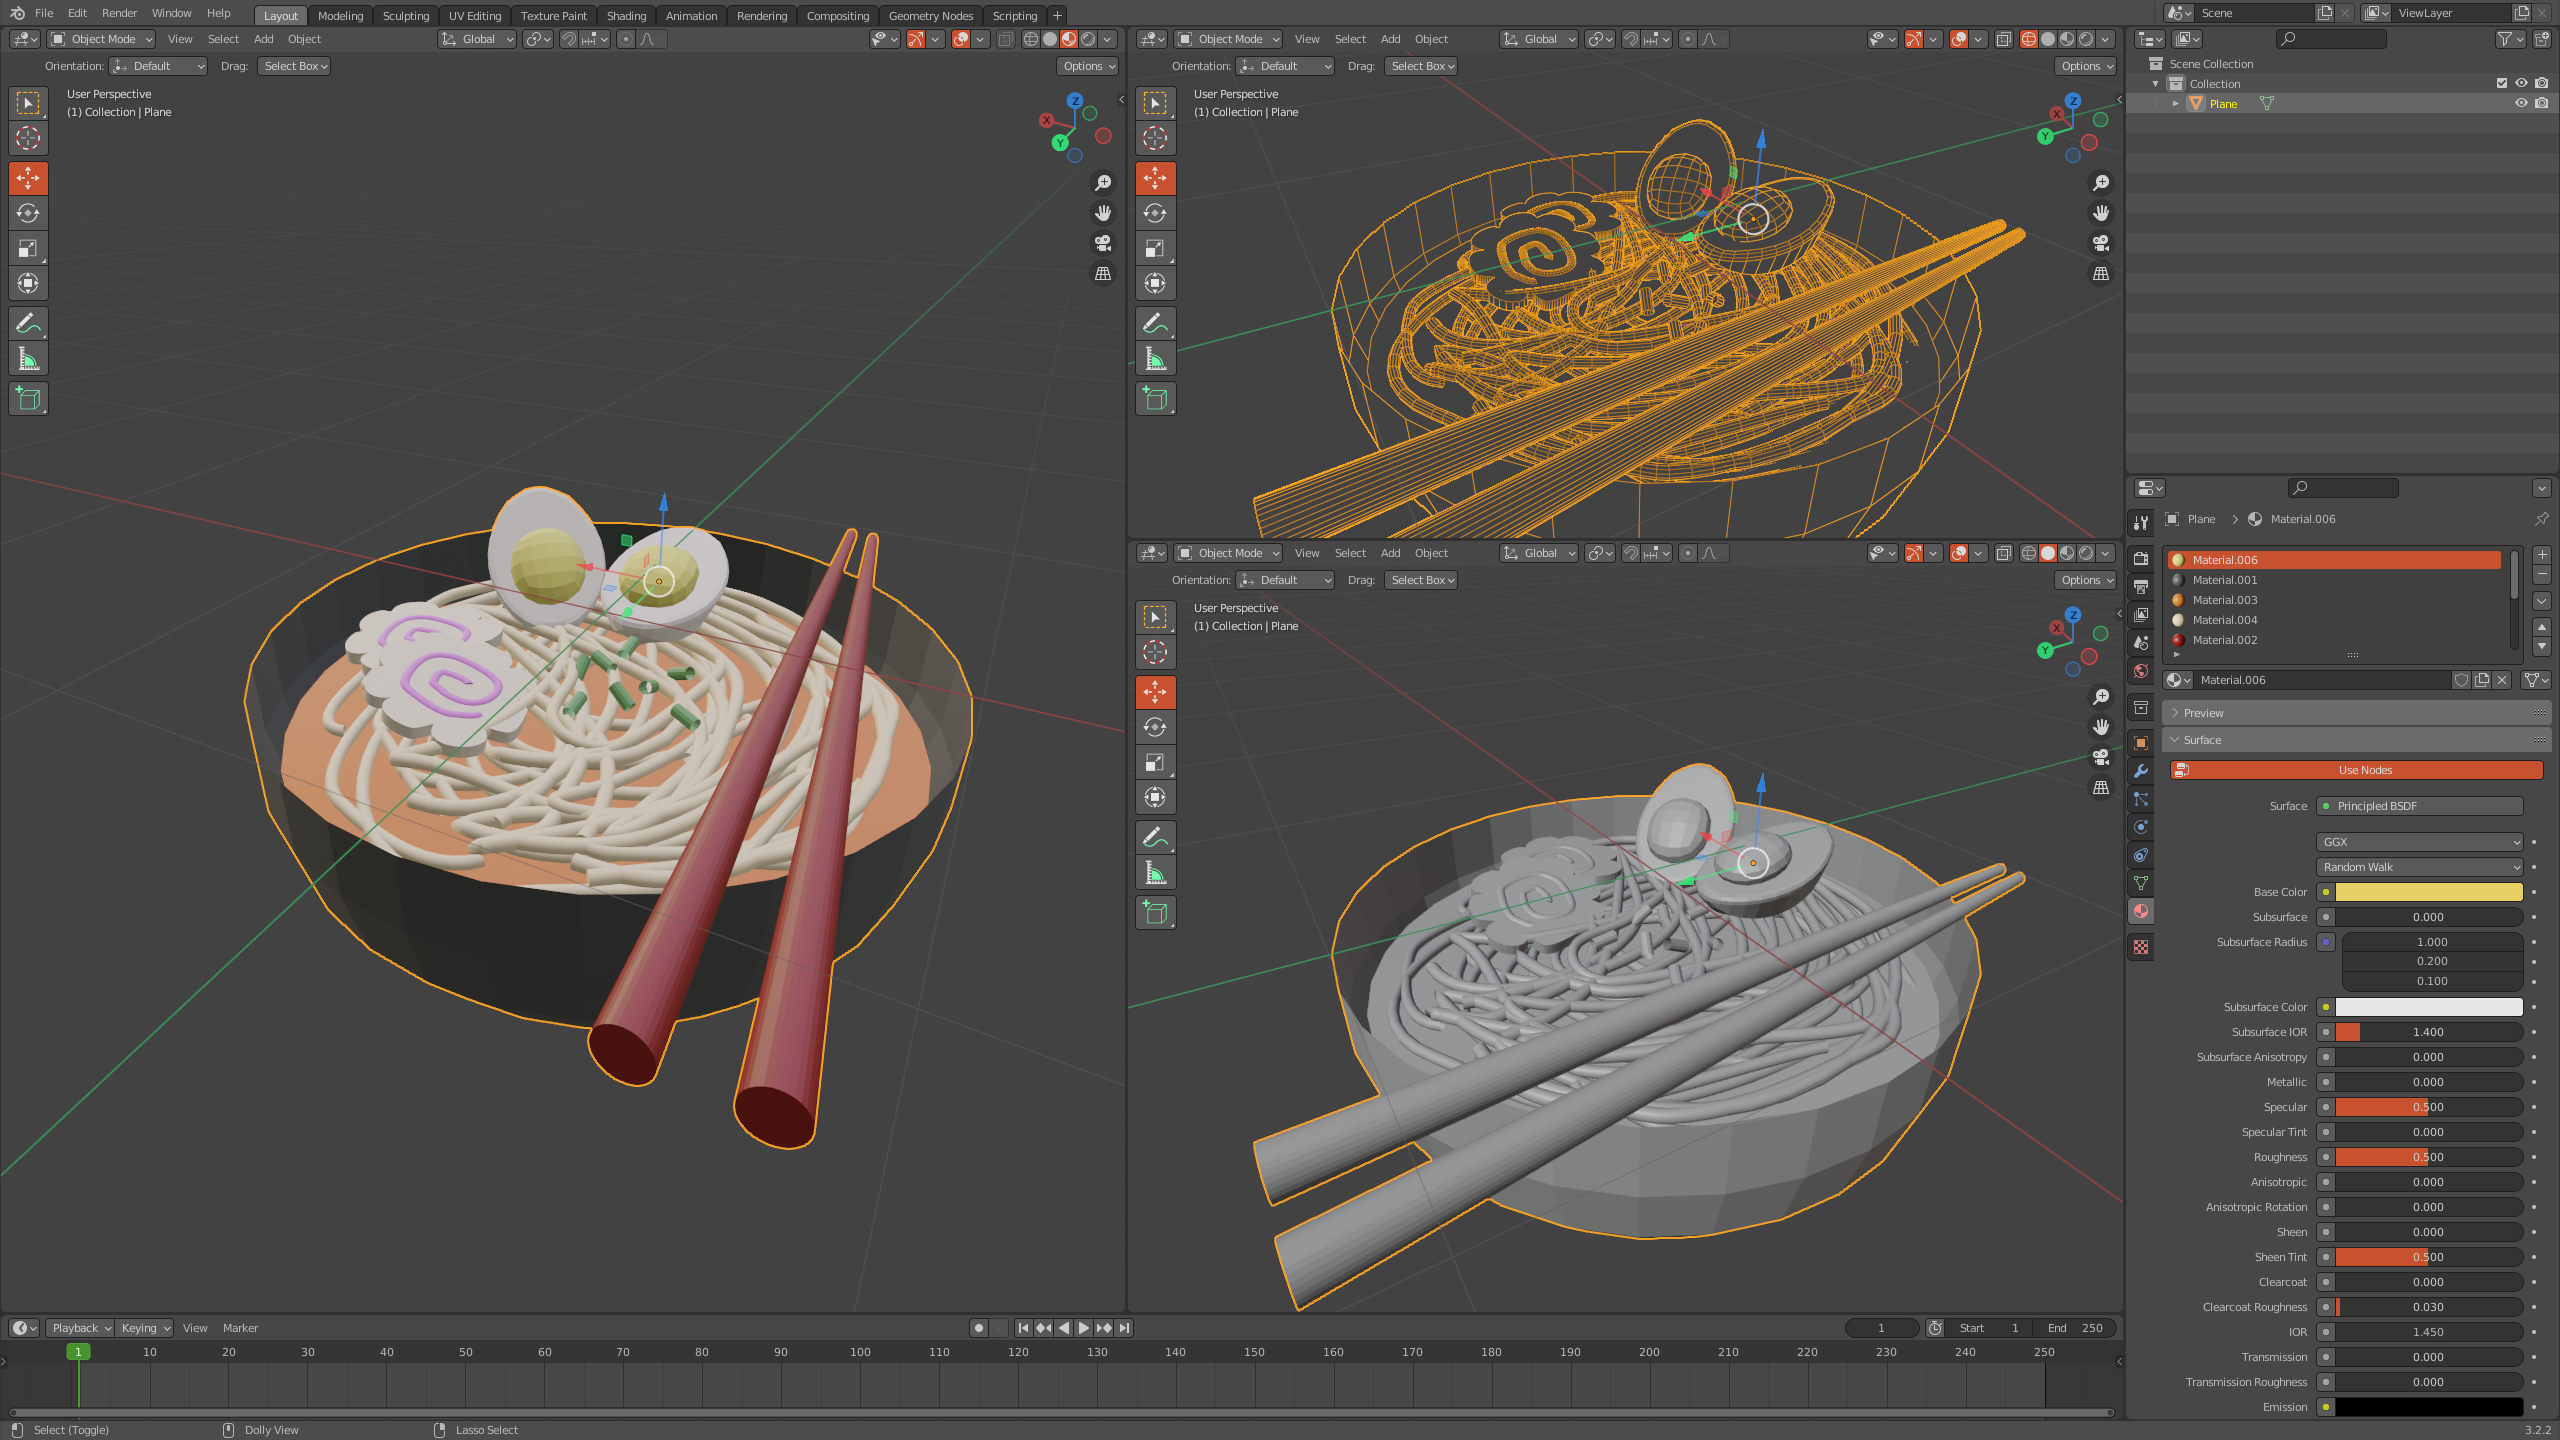
Task: Expand the Preview panel
Action: 2203,713
